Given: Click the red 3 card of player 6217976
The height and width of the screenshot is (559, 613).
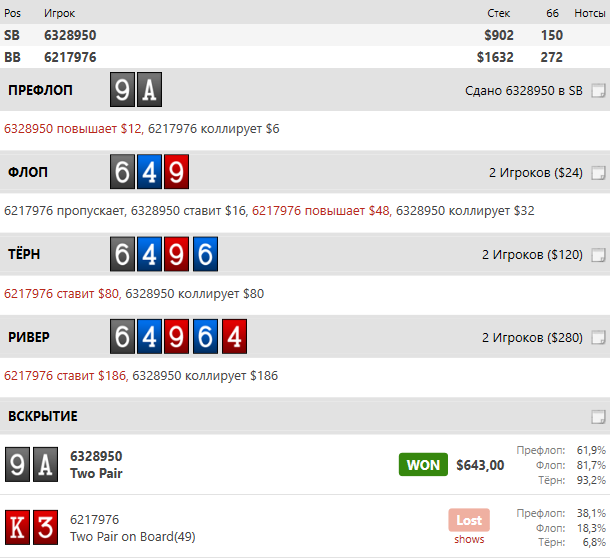Looking at the screenshot, I should point(45,527).
